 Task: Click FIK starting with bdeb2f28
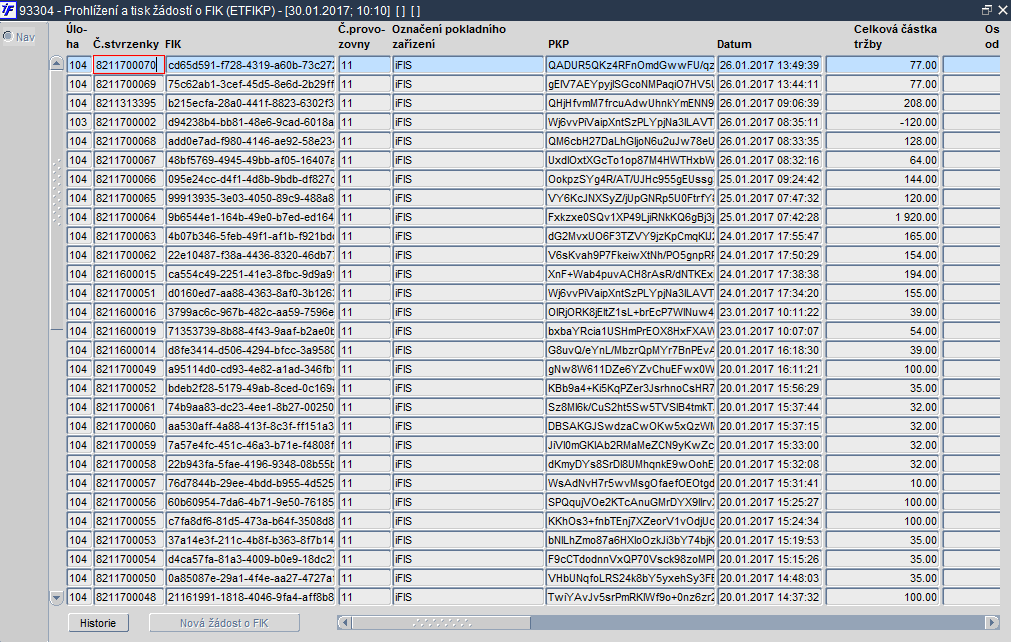pyautogui.click(x=251, y=388)
